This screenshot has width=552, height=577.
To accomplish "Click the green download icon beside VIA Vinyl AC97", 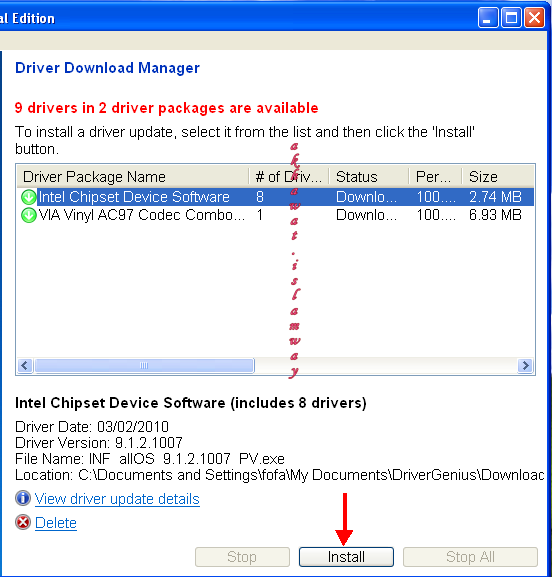I will (28, 215).
